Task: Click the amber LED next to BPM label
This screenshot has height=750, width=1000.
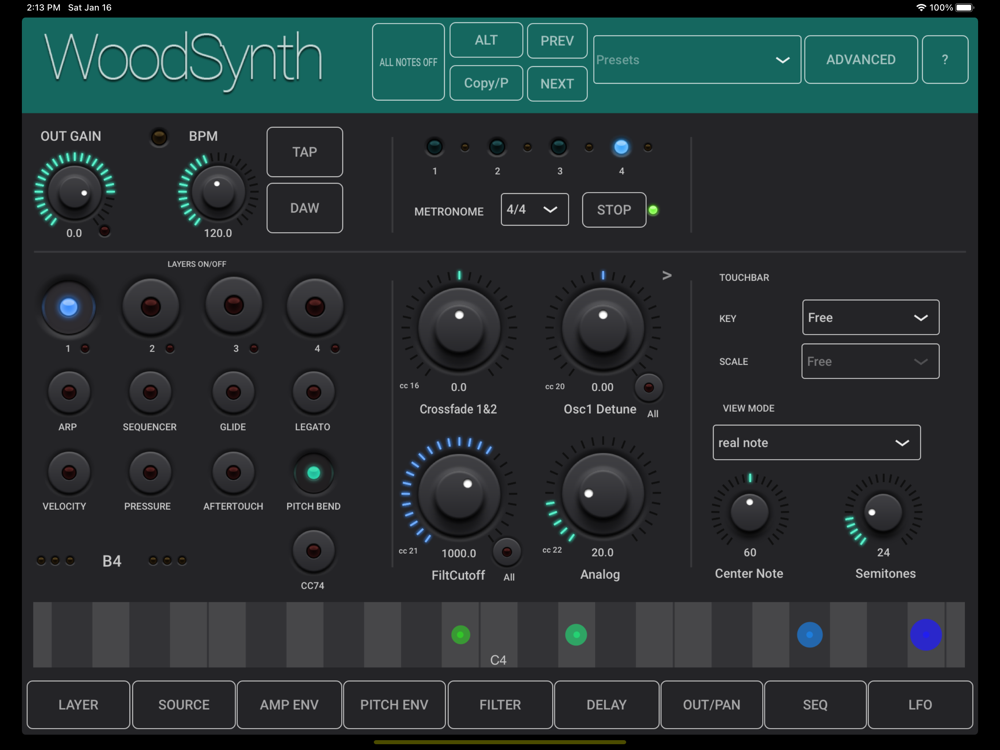Action: pyautogui.click(x=159, y=136)
